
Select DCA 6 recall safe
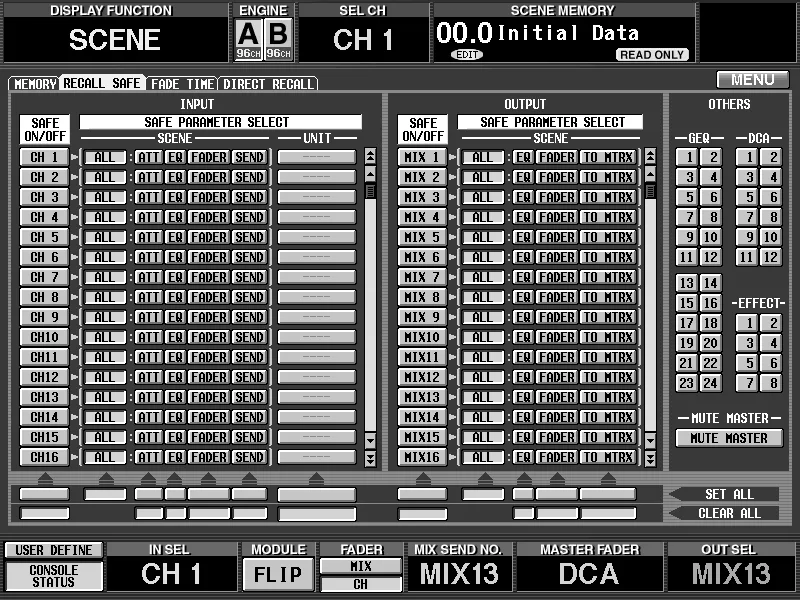(771, 197)
